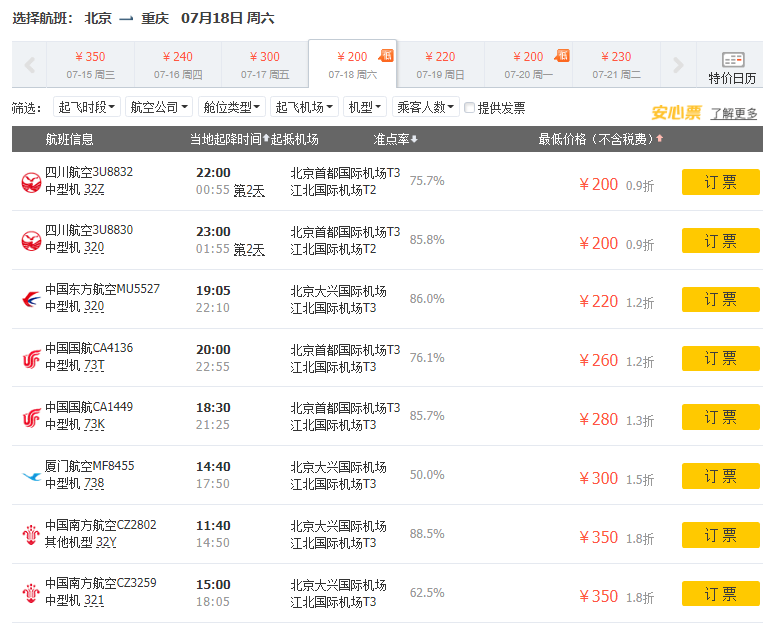This screenshot has height=634, width=763.
Task: Sort by 准点率 column header
Action: pos(396,139)
